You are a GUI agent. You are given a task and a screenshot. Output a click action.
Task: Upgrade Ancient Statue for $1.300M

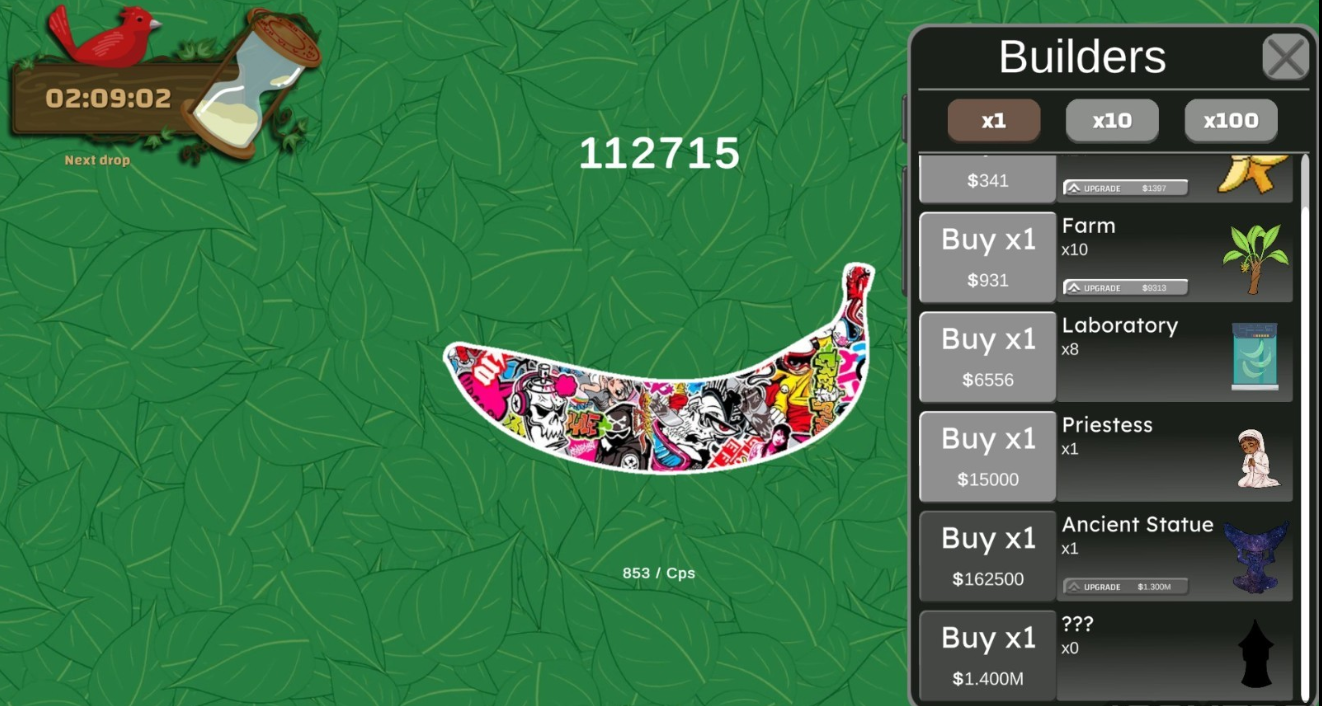pyautogui.click(x=1125, y=586)
